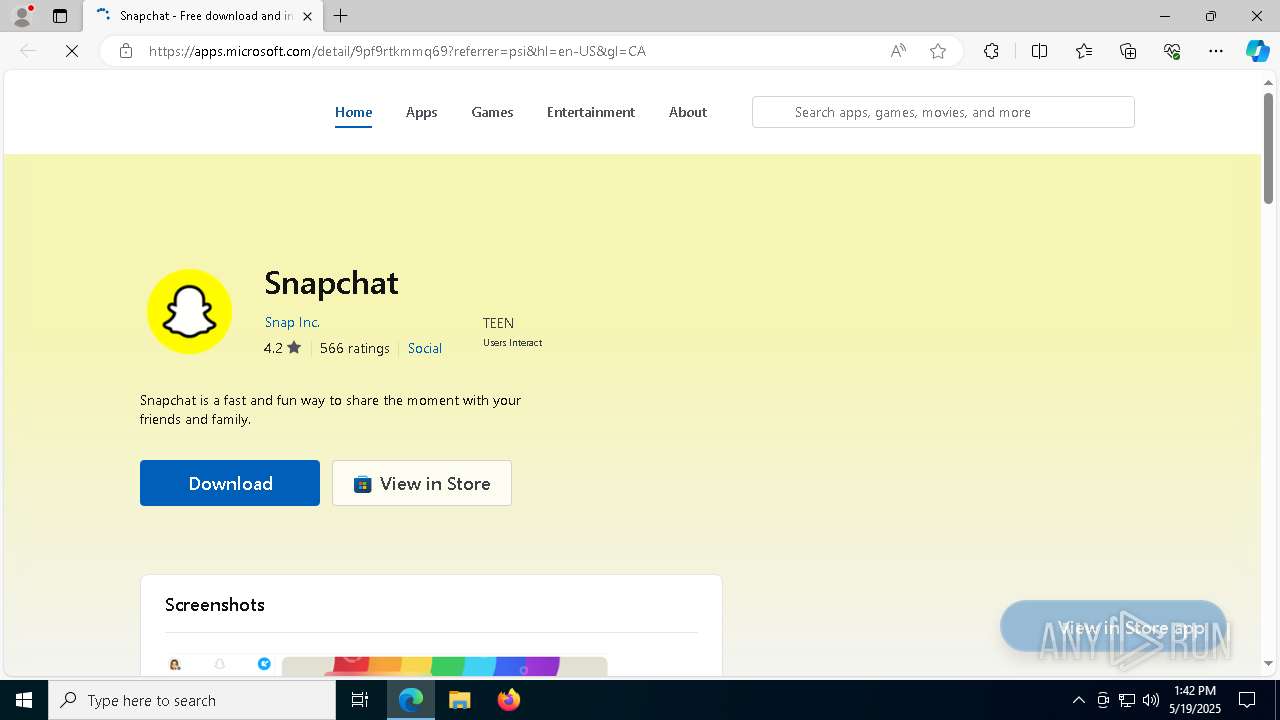Open the About page
This screenshot has height=720, width=1280.
[x=688, y=112]
